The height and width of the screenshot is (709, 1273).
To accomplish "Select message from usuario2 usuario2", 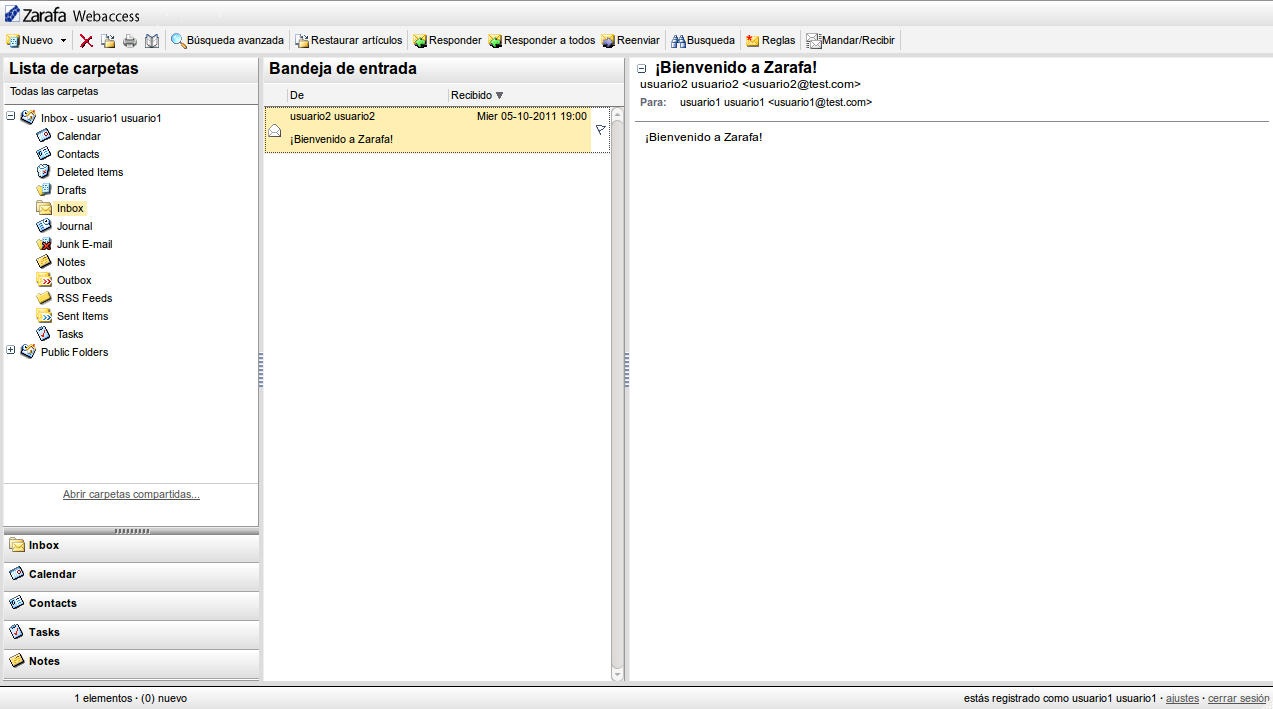I will 437,130.
